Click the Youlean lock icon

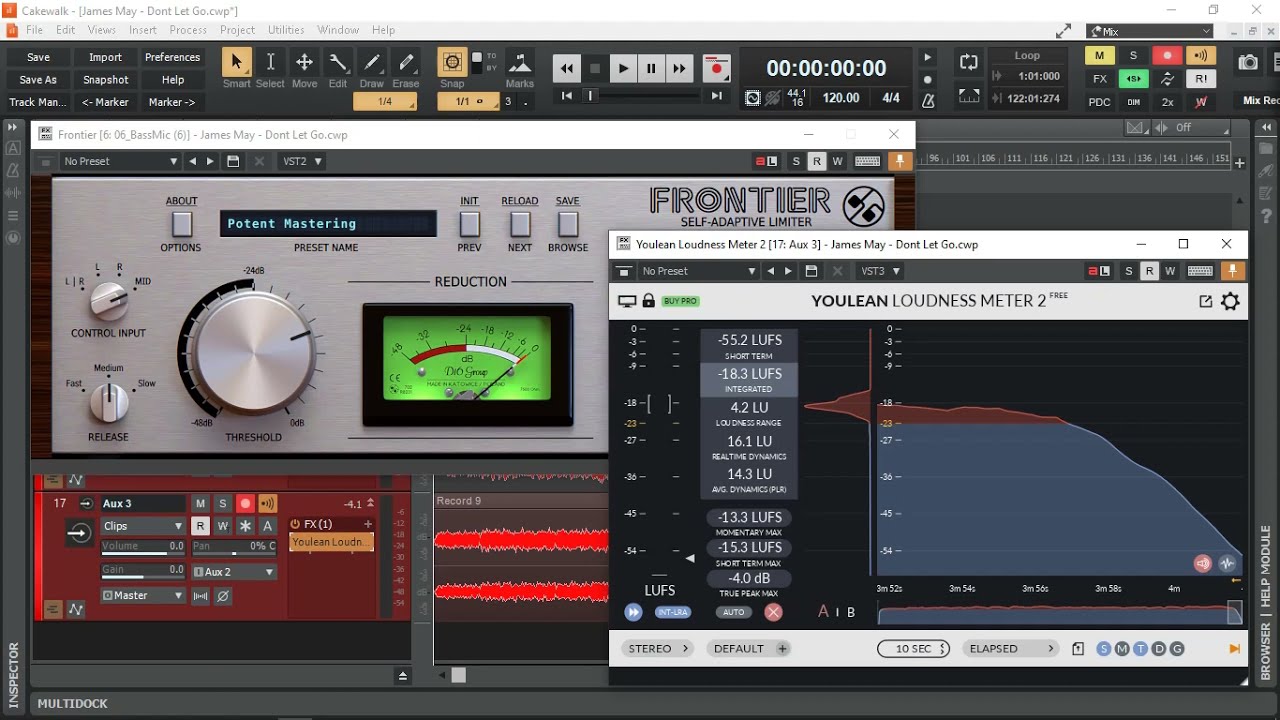tap(648, 301)
